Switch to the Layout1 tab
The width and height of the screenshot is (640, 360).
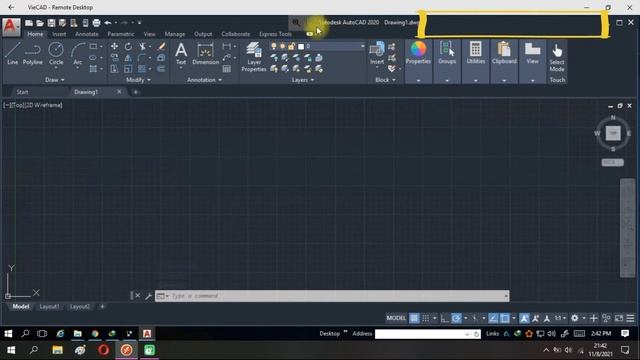[x=49, y=307]
